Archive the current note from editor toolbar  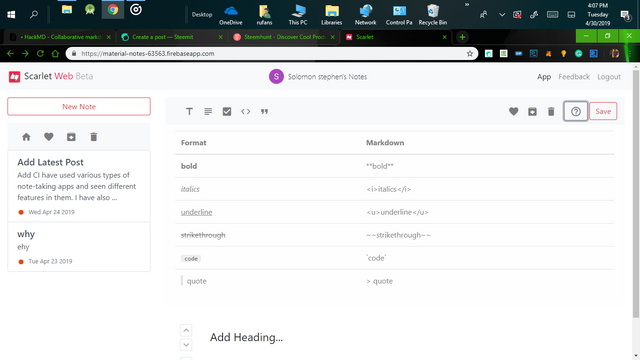532,111
